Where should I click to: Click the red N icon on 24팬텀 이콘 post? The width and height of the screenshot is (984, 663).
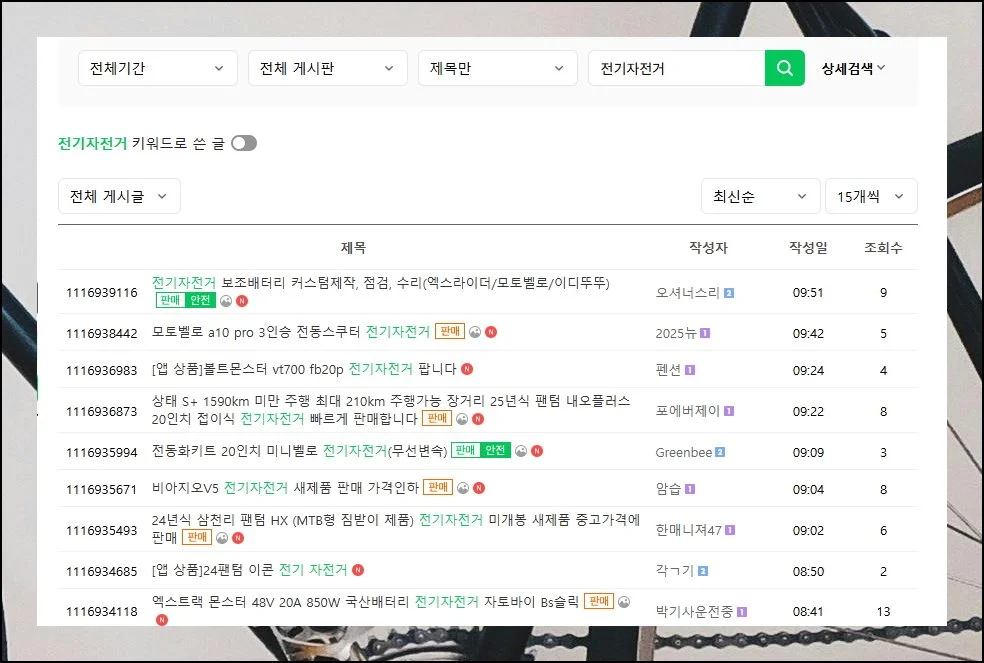[358, 570]
